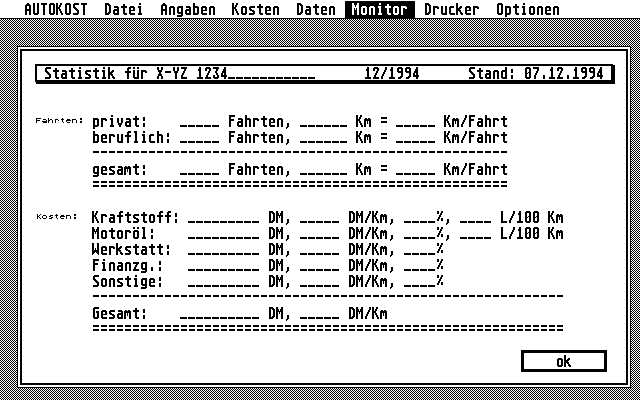
Task: Open the Optionen menu
Action: (x=528, y=9)
